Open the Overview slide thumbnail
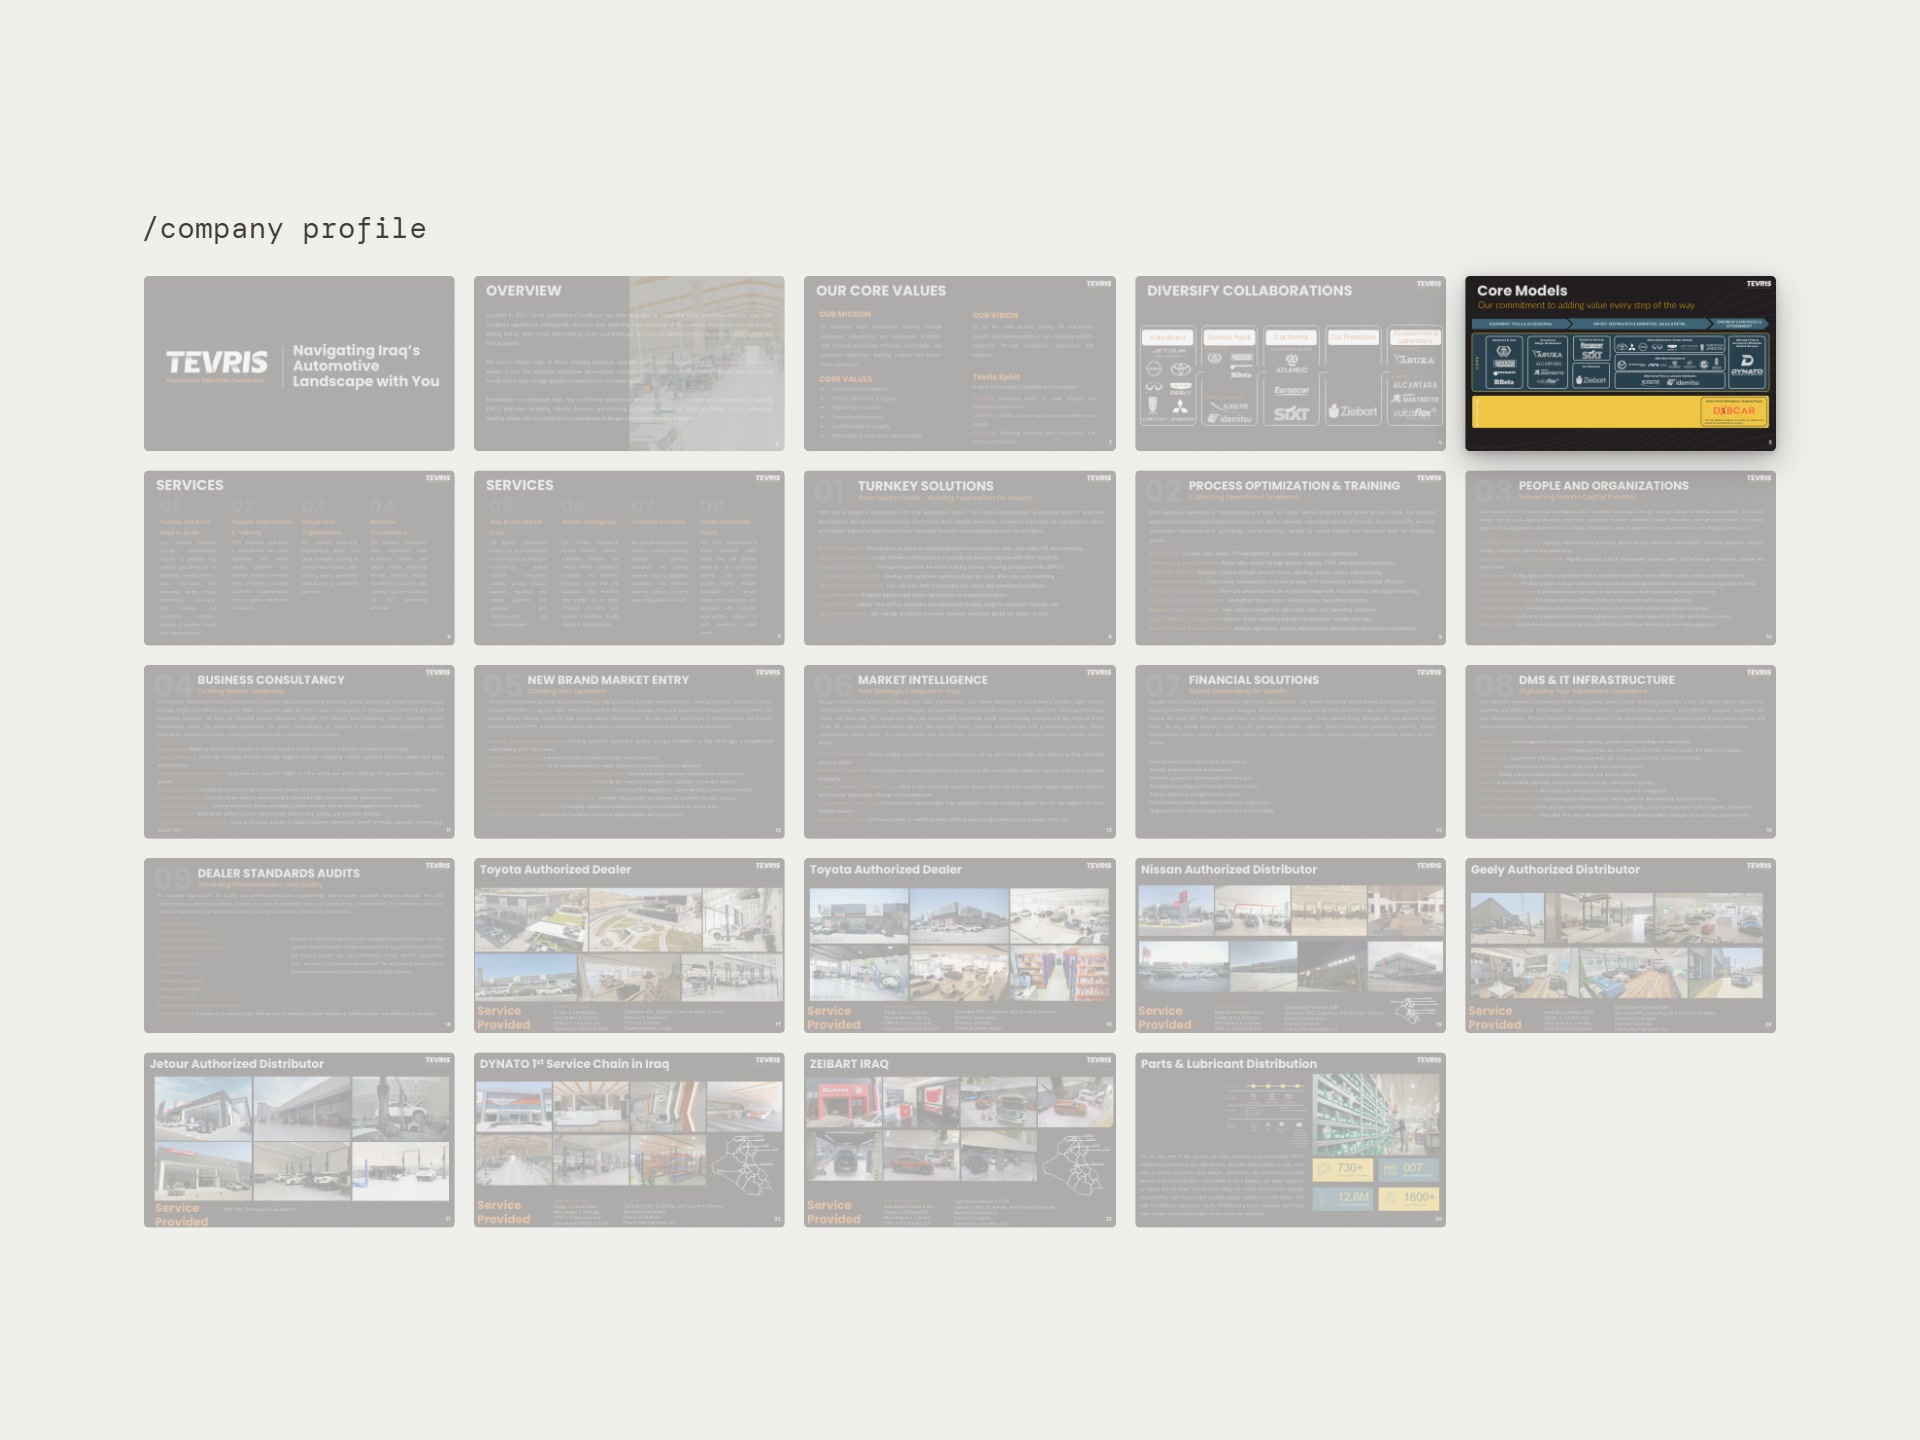This screenshot has height=1440, width=1920. click(x=629, y=363)
